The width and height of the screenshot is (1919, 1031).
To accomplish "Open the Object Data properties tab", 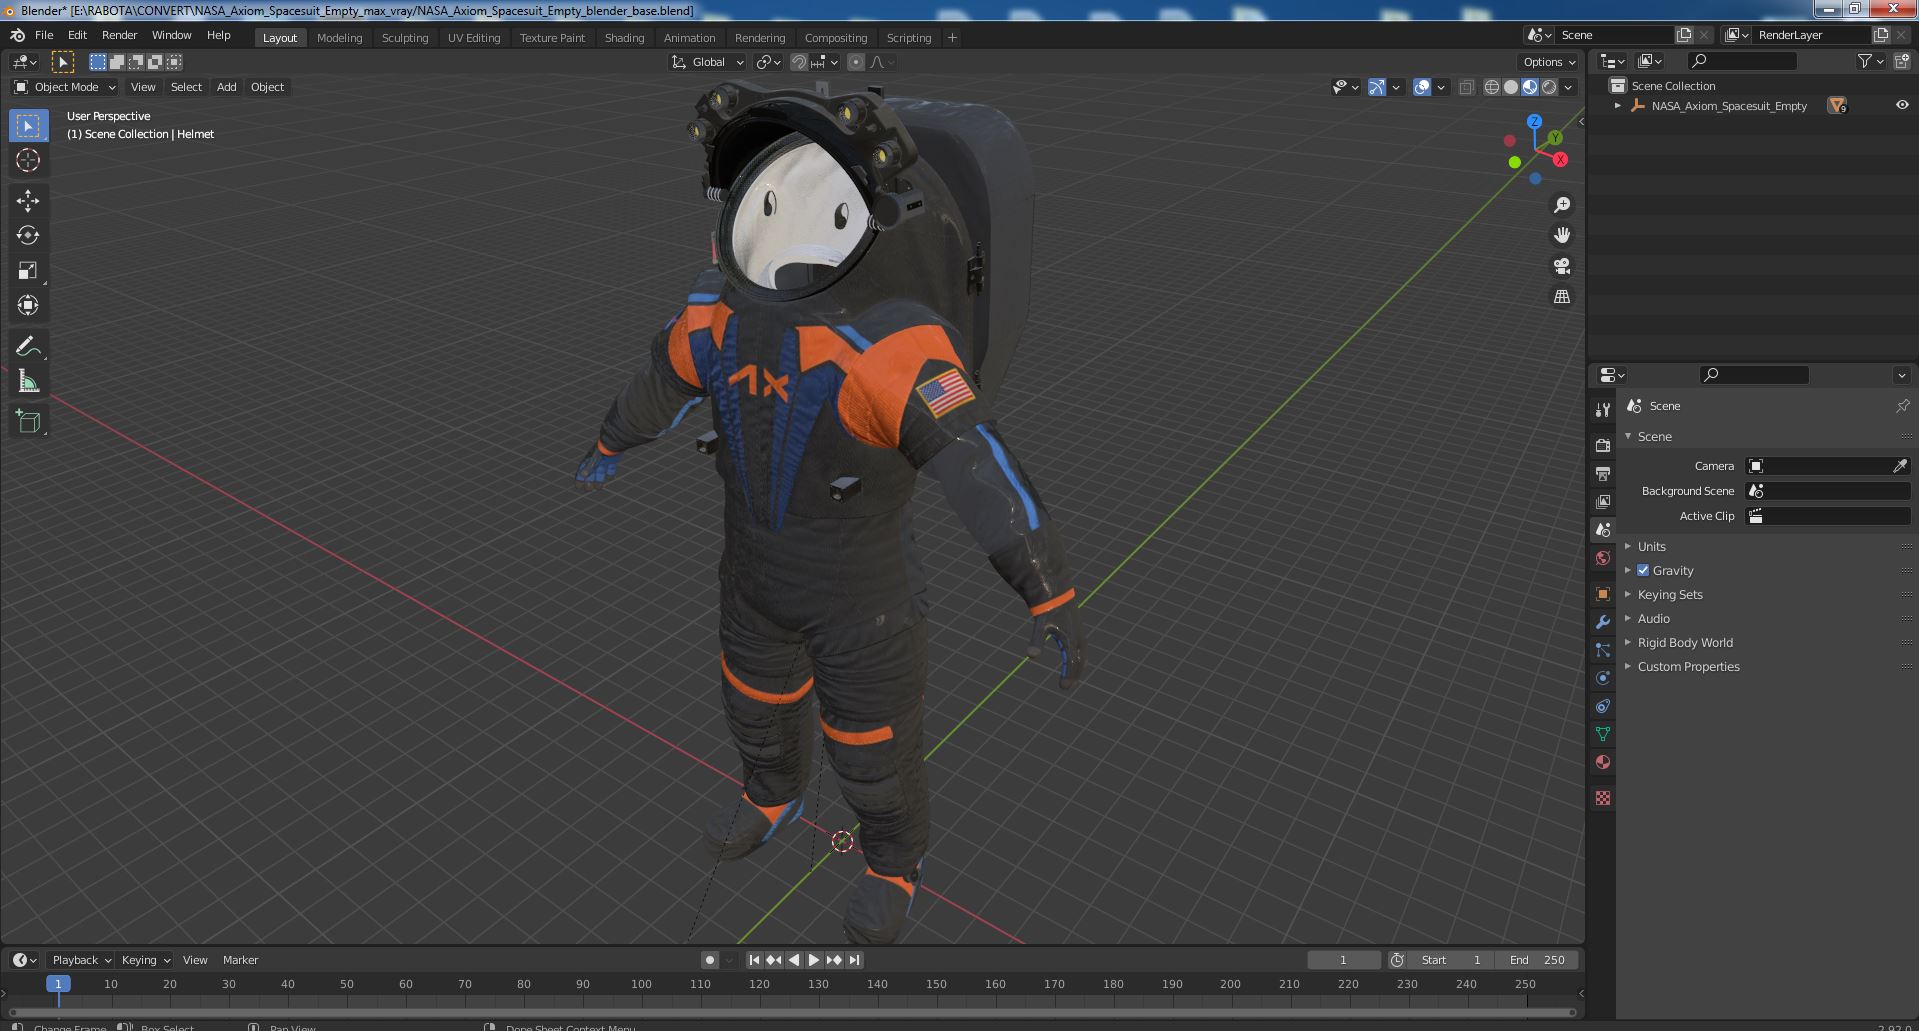I will pos(1603,734).
